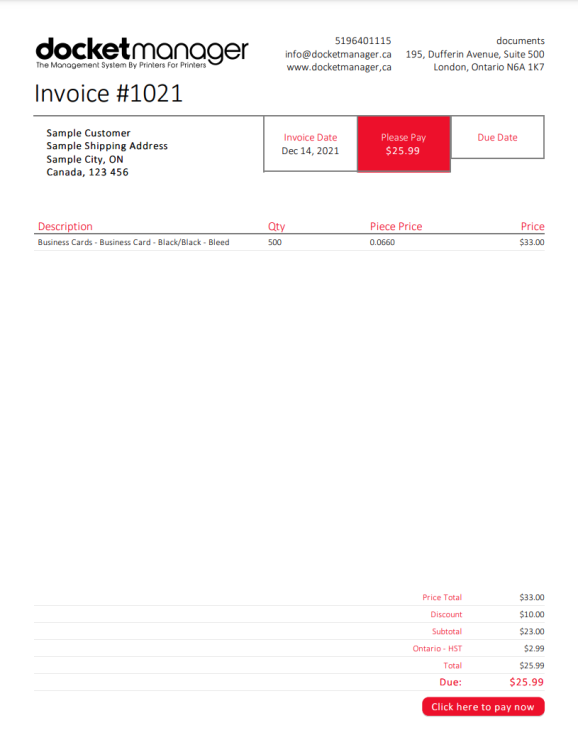
Task: Click the Invoice Date box
Action: point(311,144)
